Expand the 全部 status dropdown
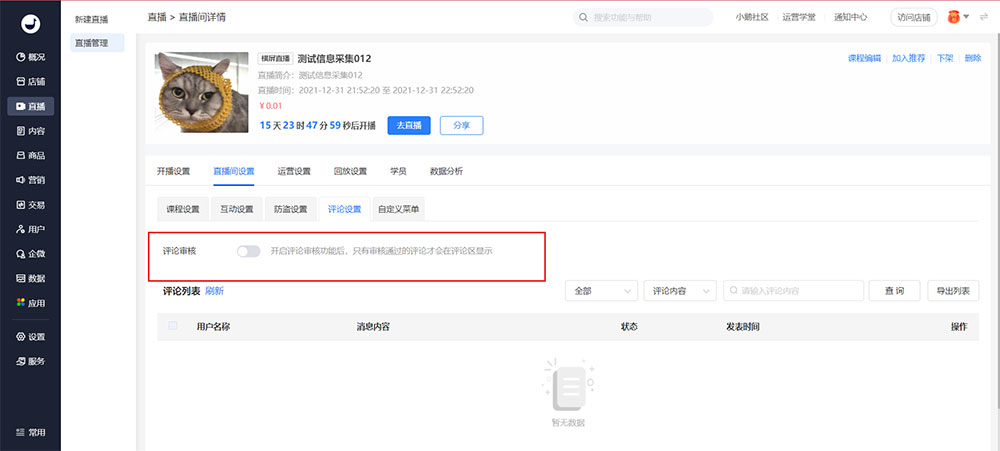 (x=601, y=290)
